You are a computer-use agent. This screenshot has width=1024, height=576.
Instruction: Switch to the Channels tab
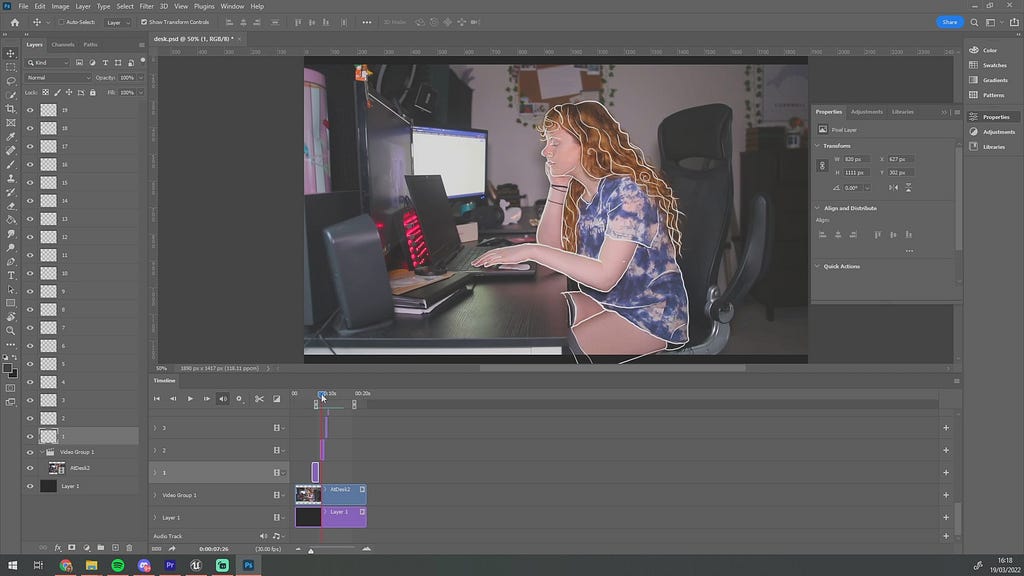[x=63, y=44]
